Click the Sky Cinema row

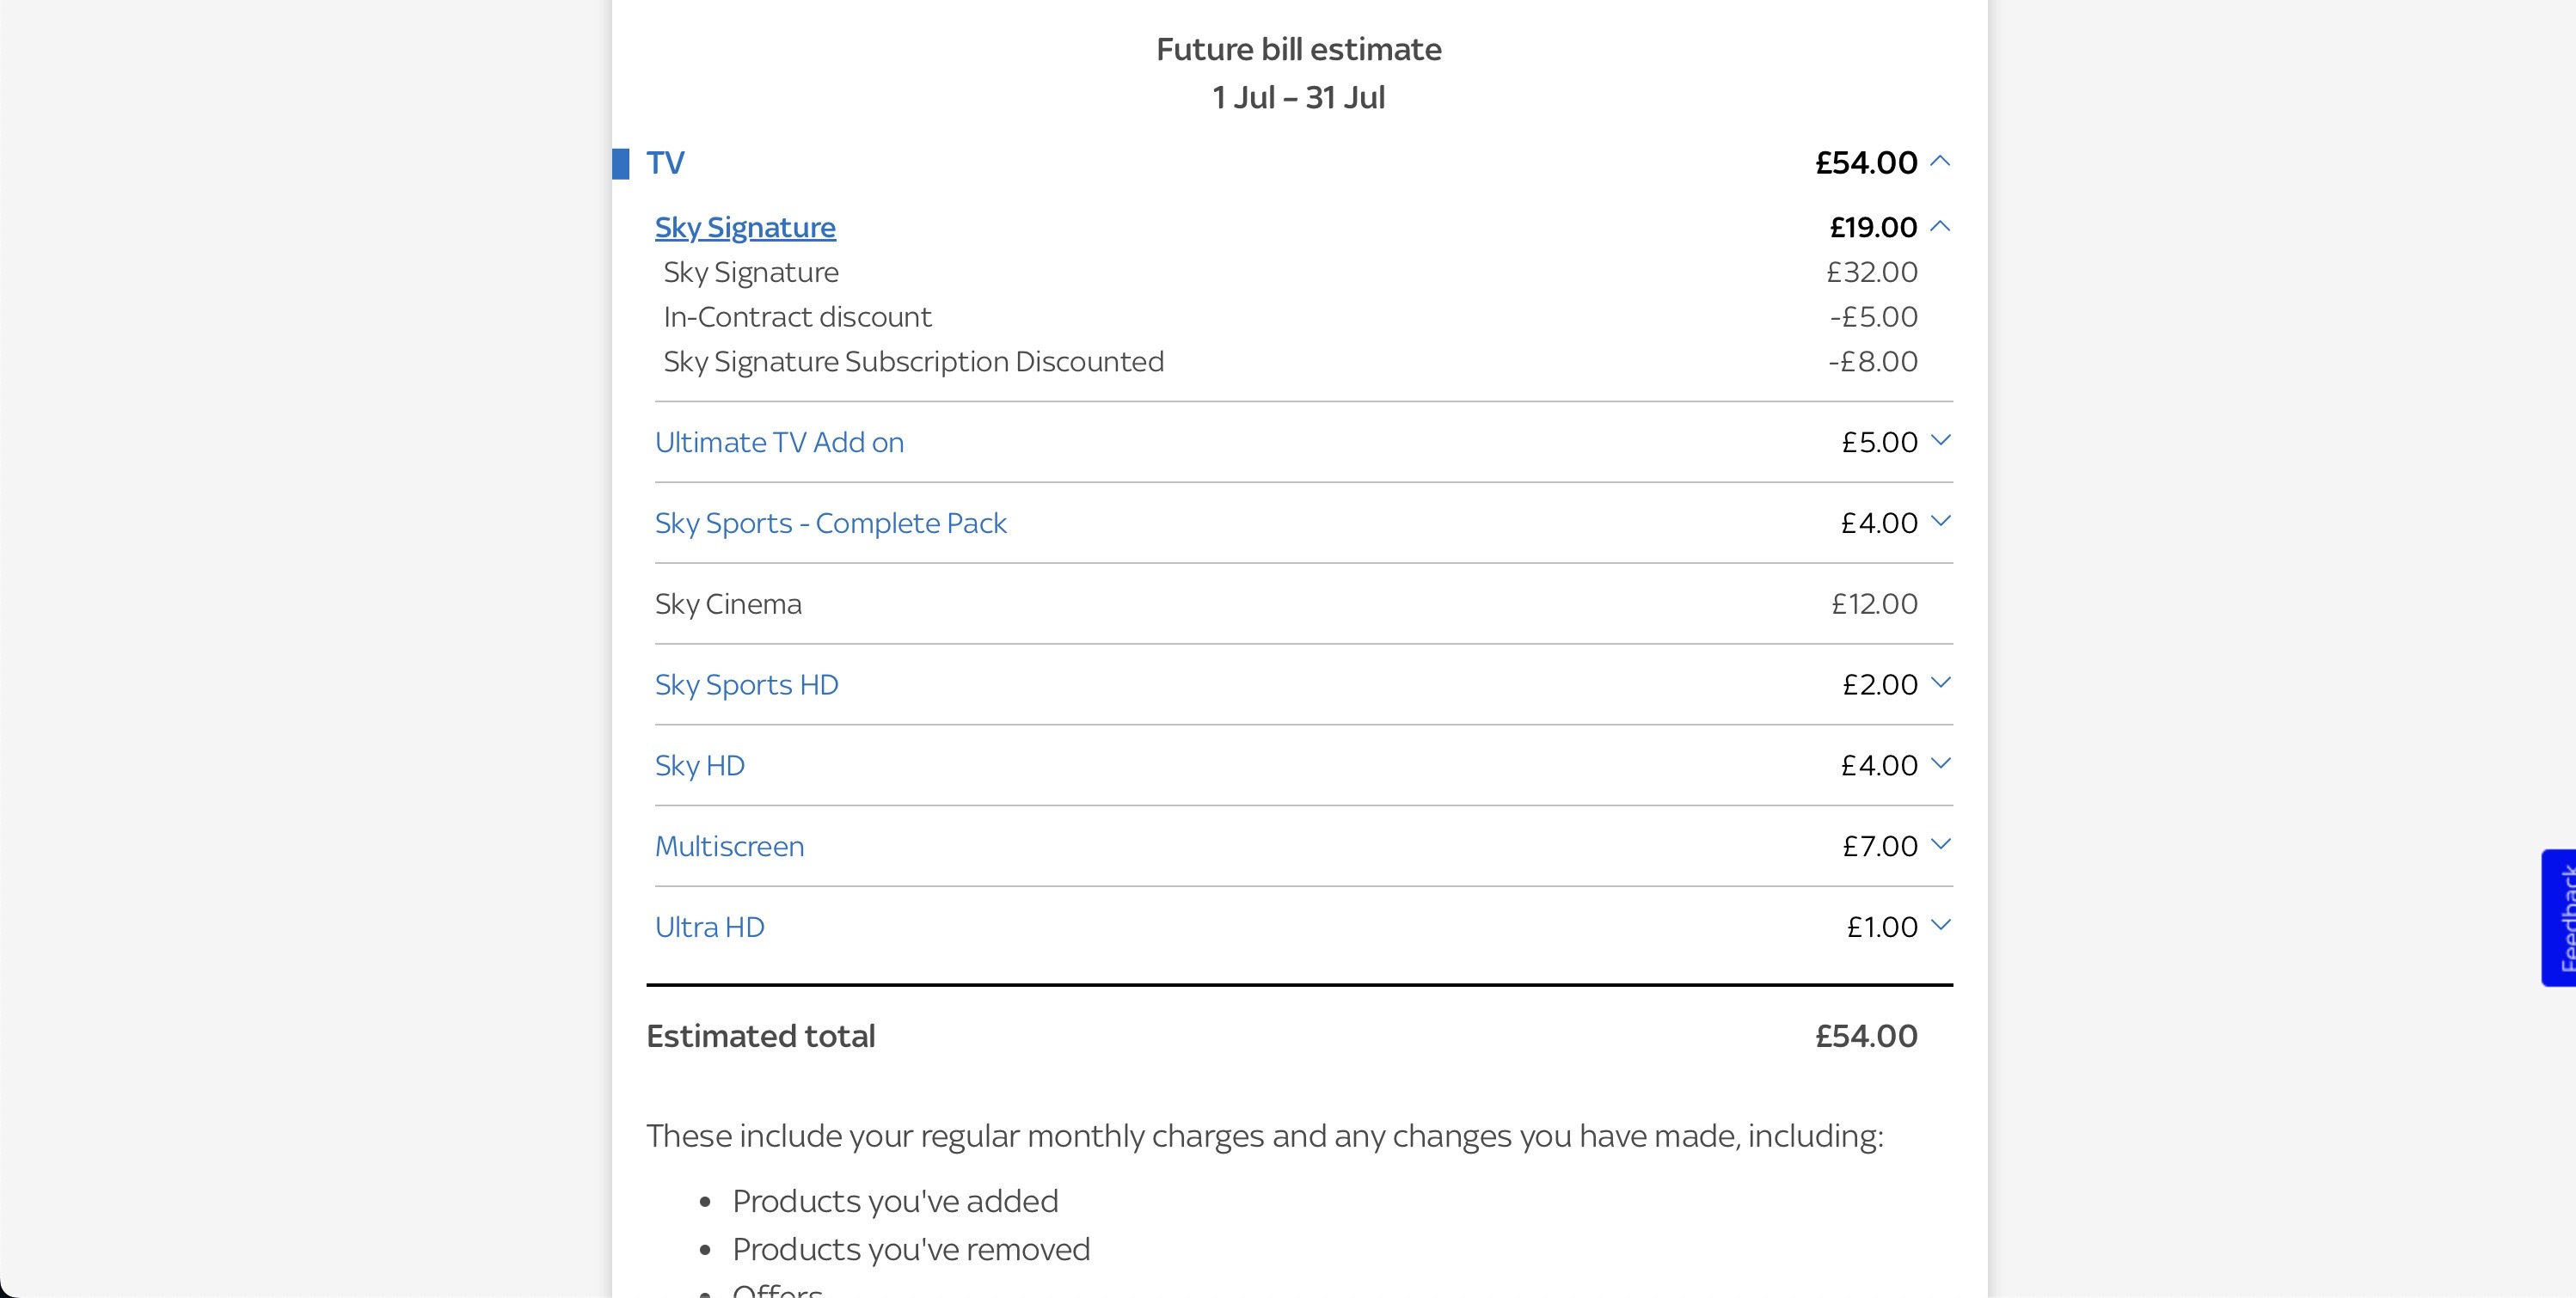[1303, 604]
